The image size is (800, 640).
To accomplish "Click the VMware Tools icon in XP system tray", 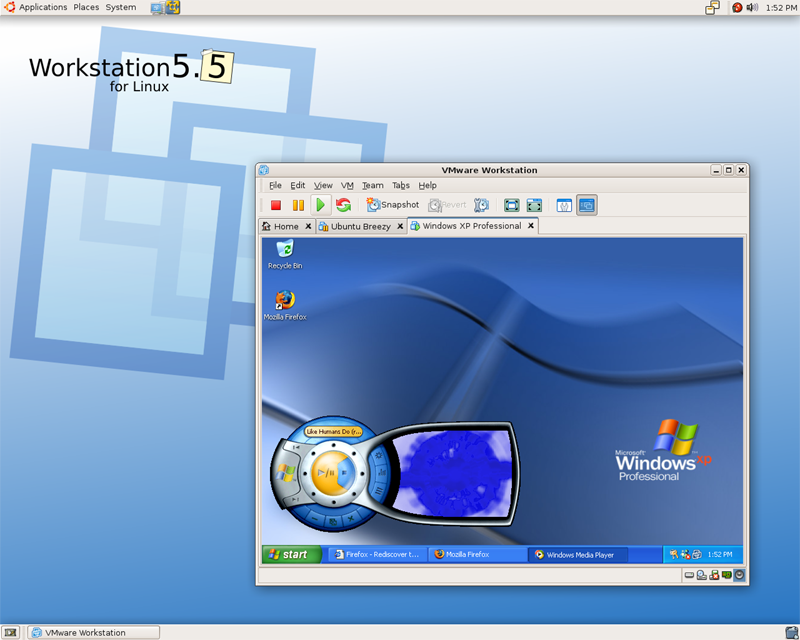I will 696,554.
